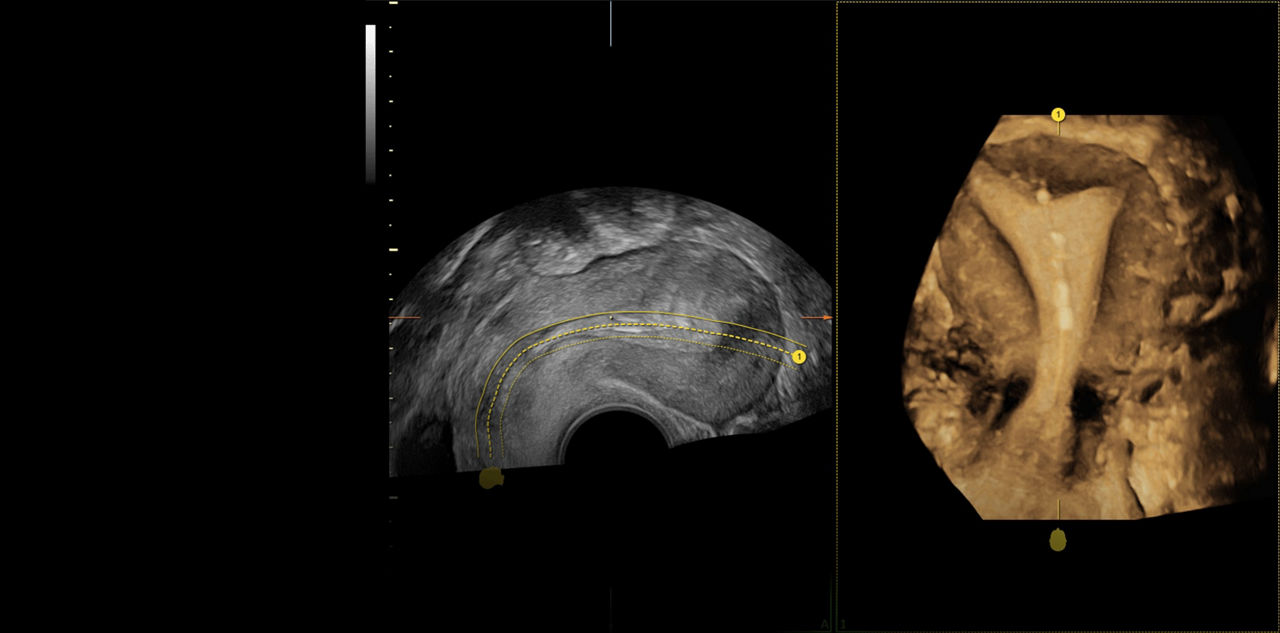Image resolution: width=1280 pixels, height=633 pixels.
Task: Click the probe orientation marker below the B-mode sector
Action: [491, 479]
